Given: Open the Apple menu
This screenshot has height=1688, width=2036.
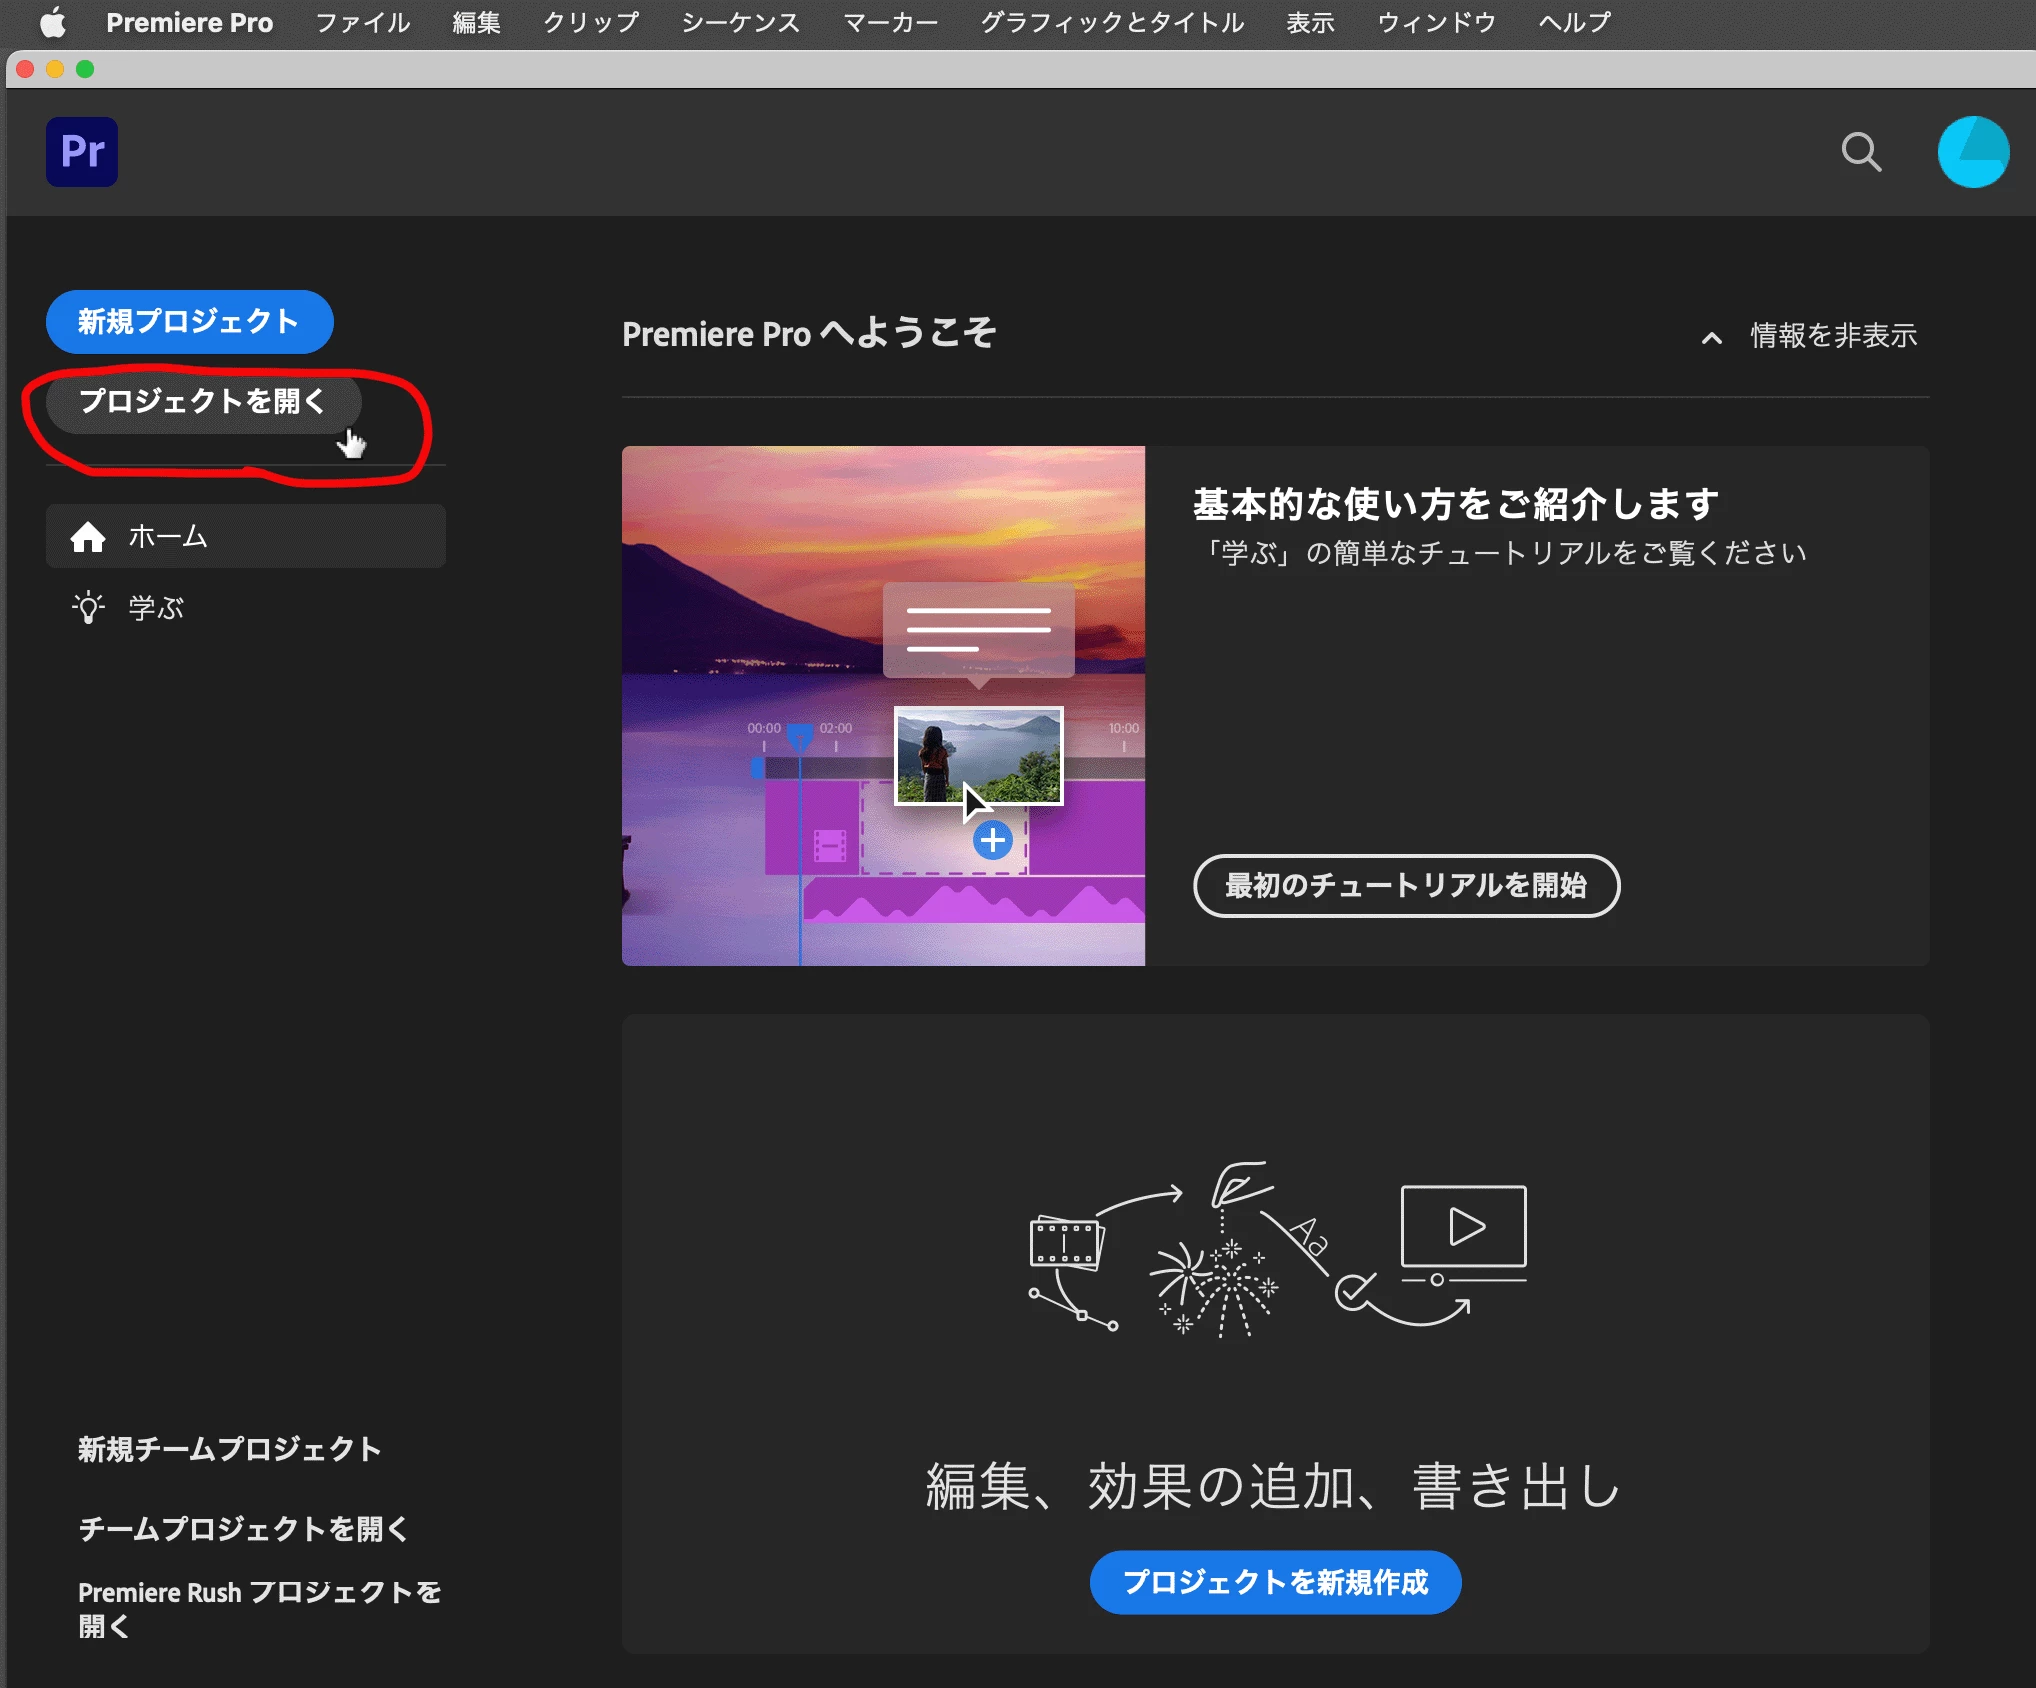Looking at the screenshot, I should (x=52, y=22).
